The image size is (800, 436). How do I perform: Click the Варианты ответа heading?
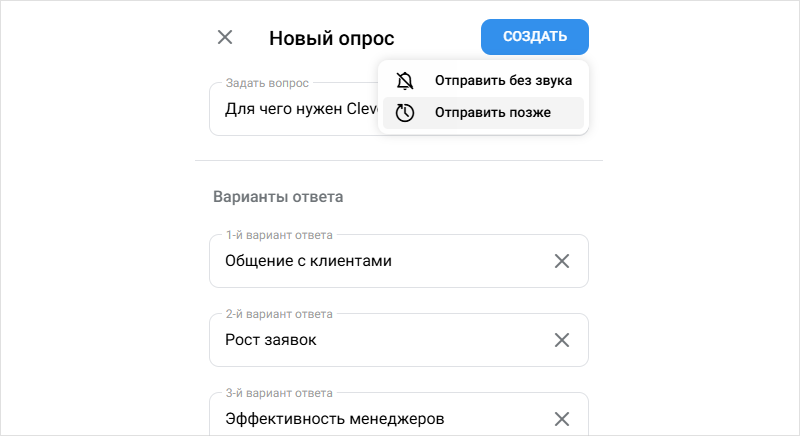pyautogui.click(x=278, y=197)
